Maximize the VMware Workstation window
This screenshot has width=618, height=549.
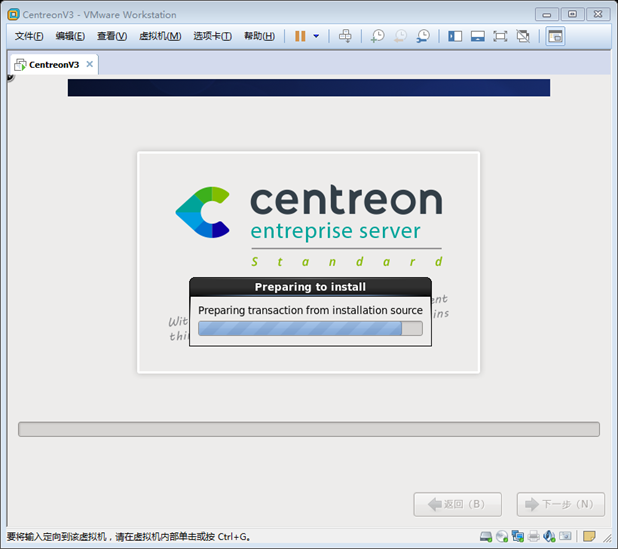[572, 15]
